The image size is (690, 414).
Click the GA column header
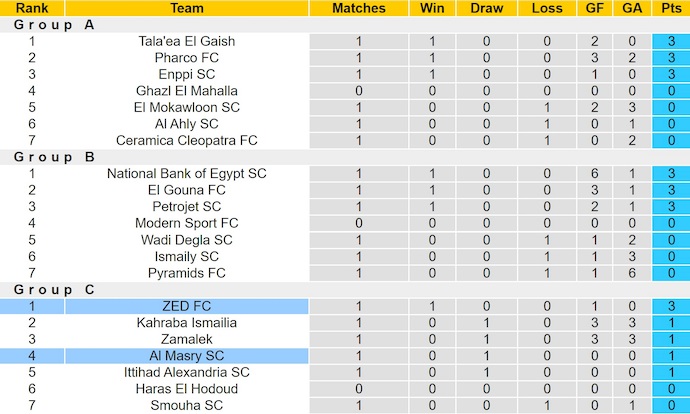pyautogui.click(x=631, y=8)
